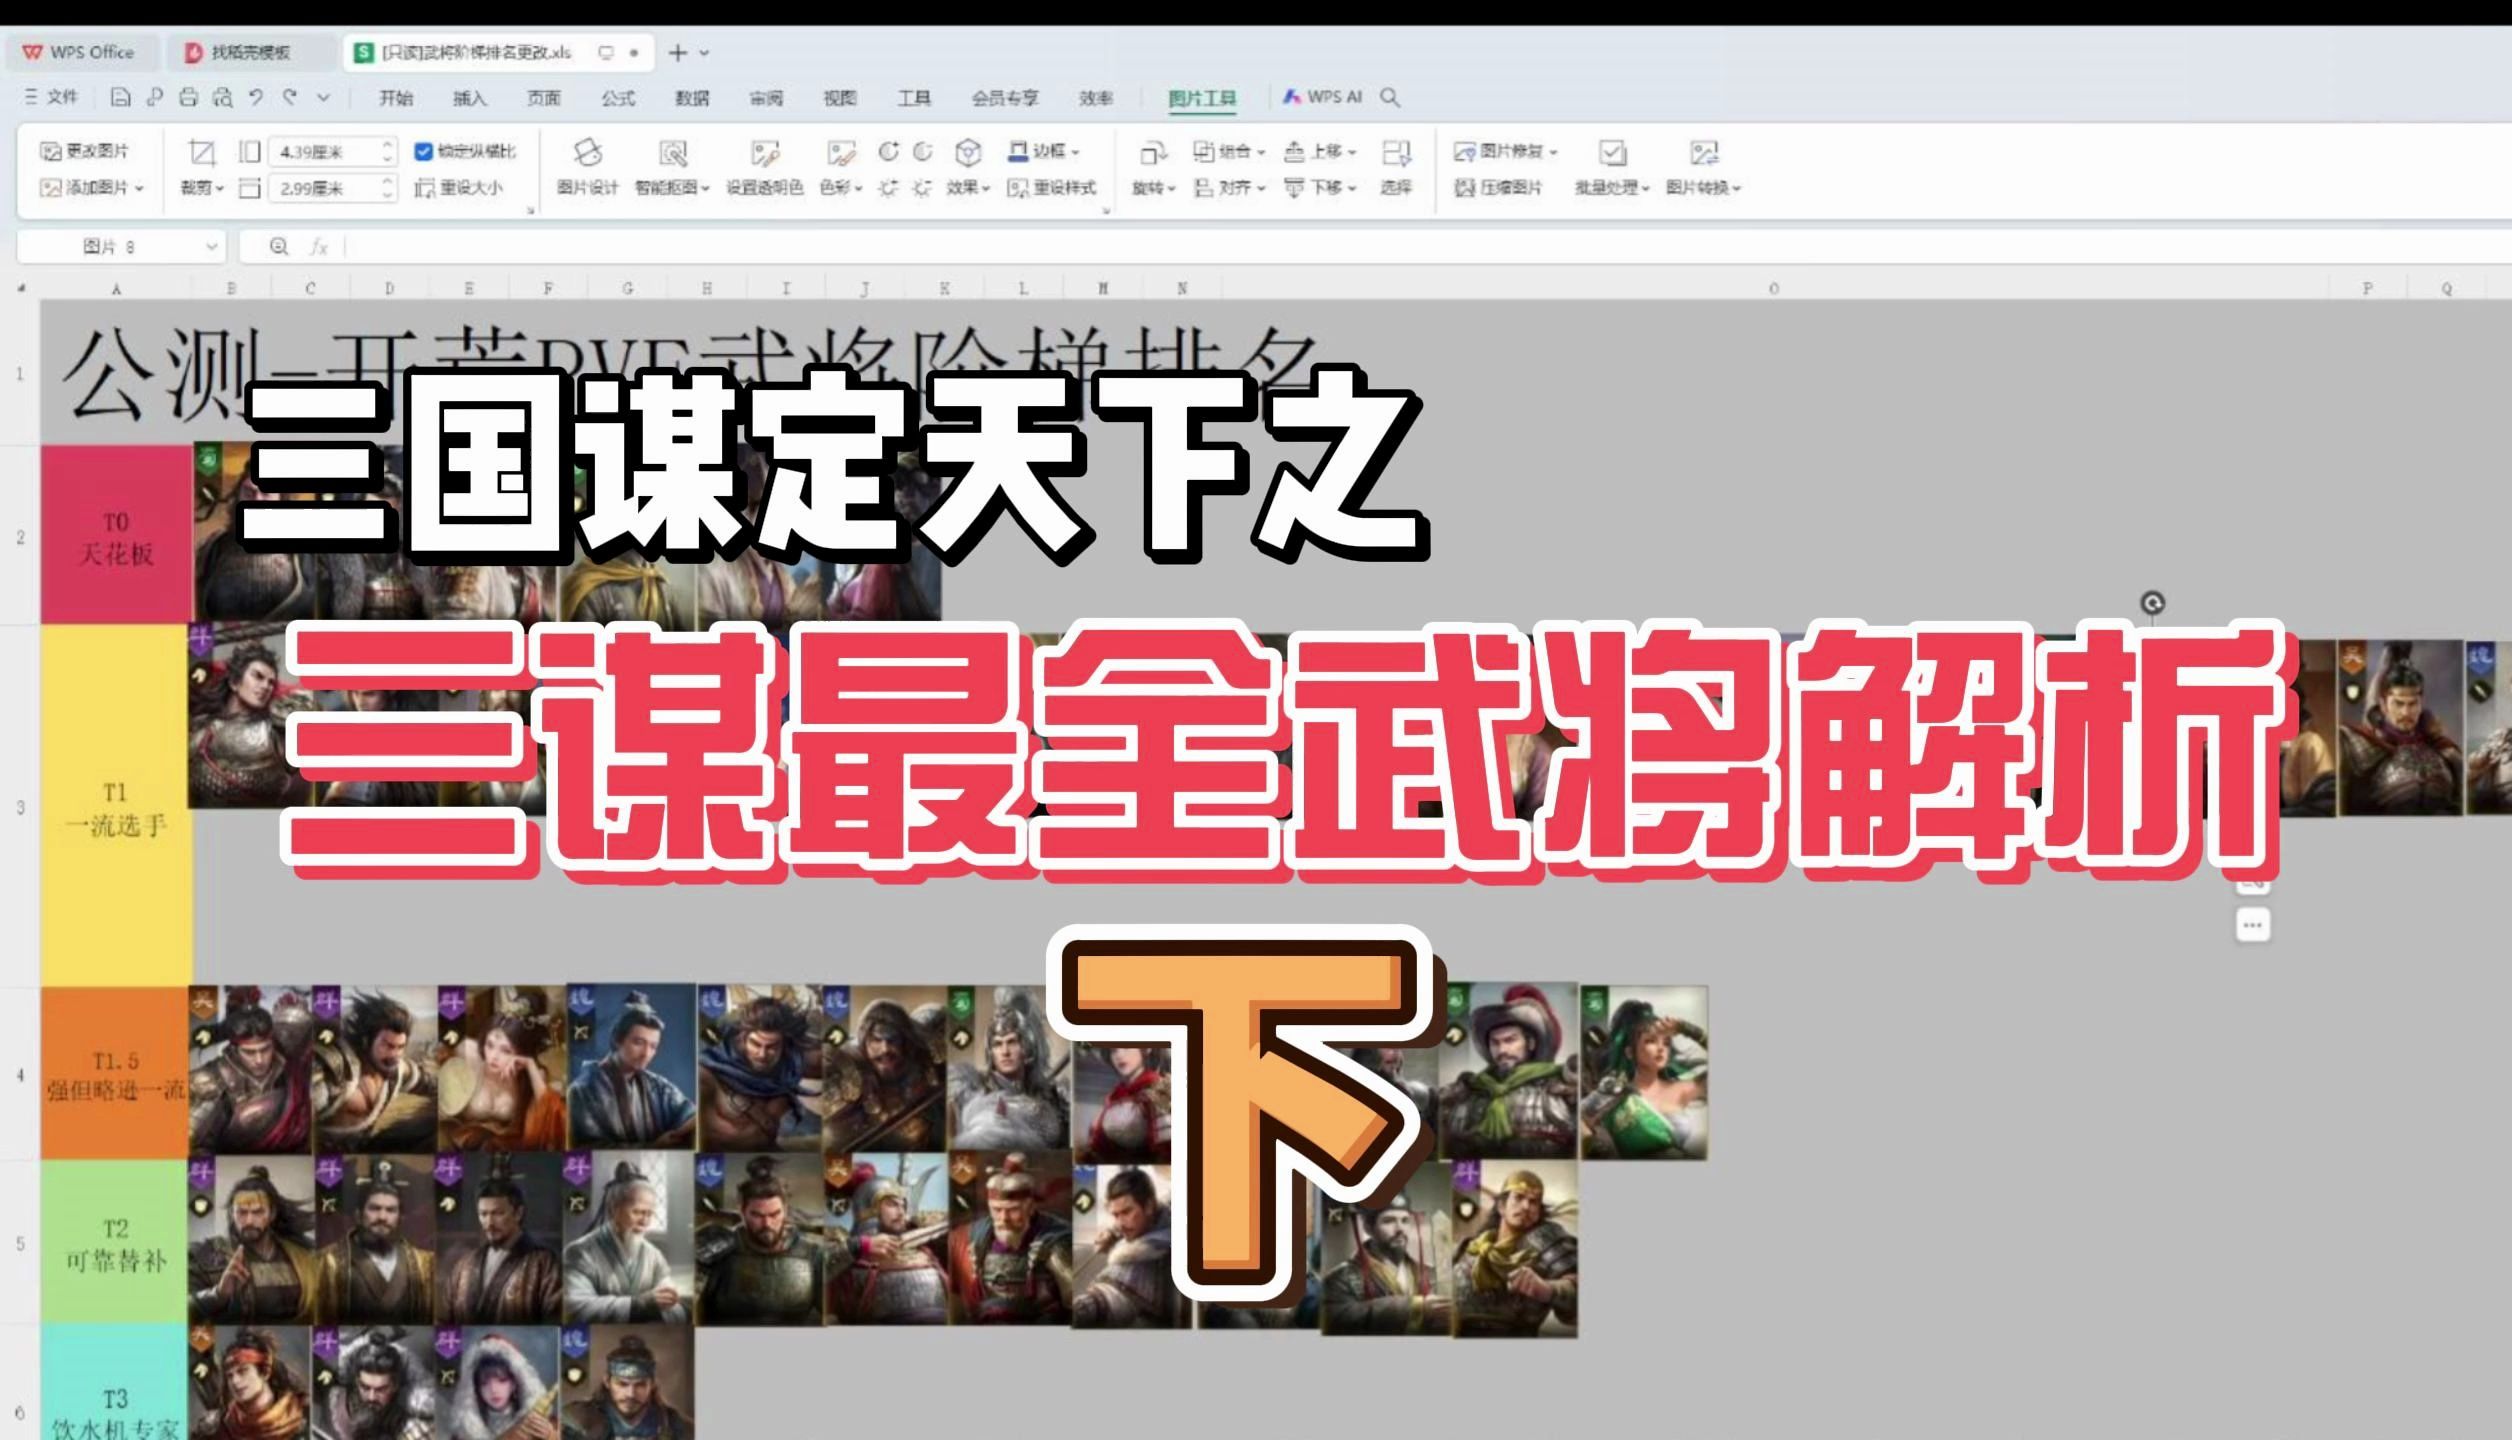This screenshot has width=2512, height=1440.
Task: Click the plus button to add new tab
Action: [x=678, y=52]
